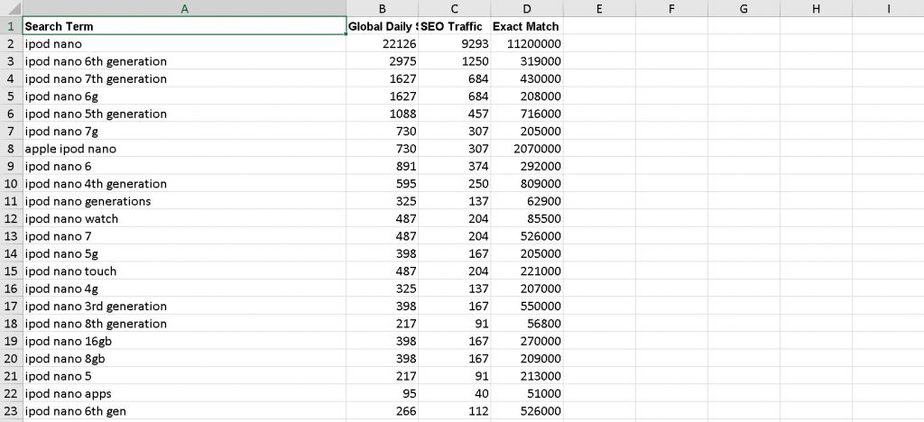Select cell 'ipod nano 7th generation'
This screenshot has height=422, width=924.
[184, 78]
